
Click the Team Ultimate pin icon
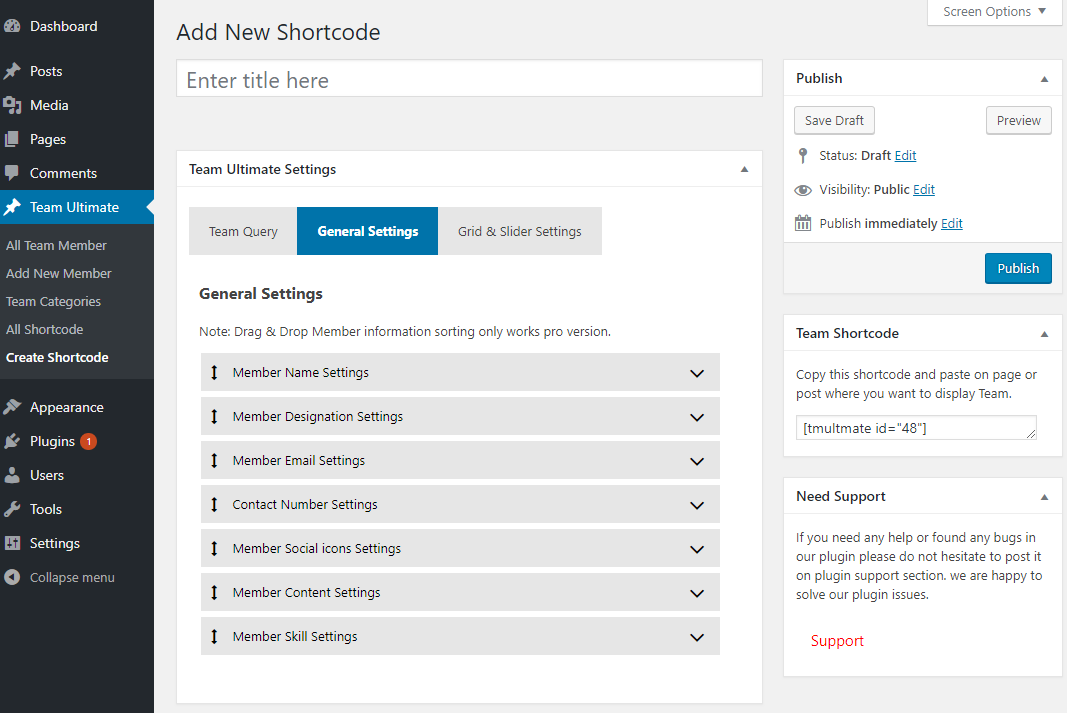tap(12, 207)
